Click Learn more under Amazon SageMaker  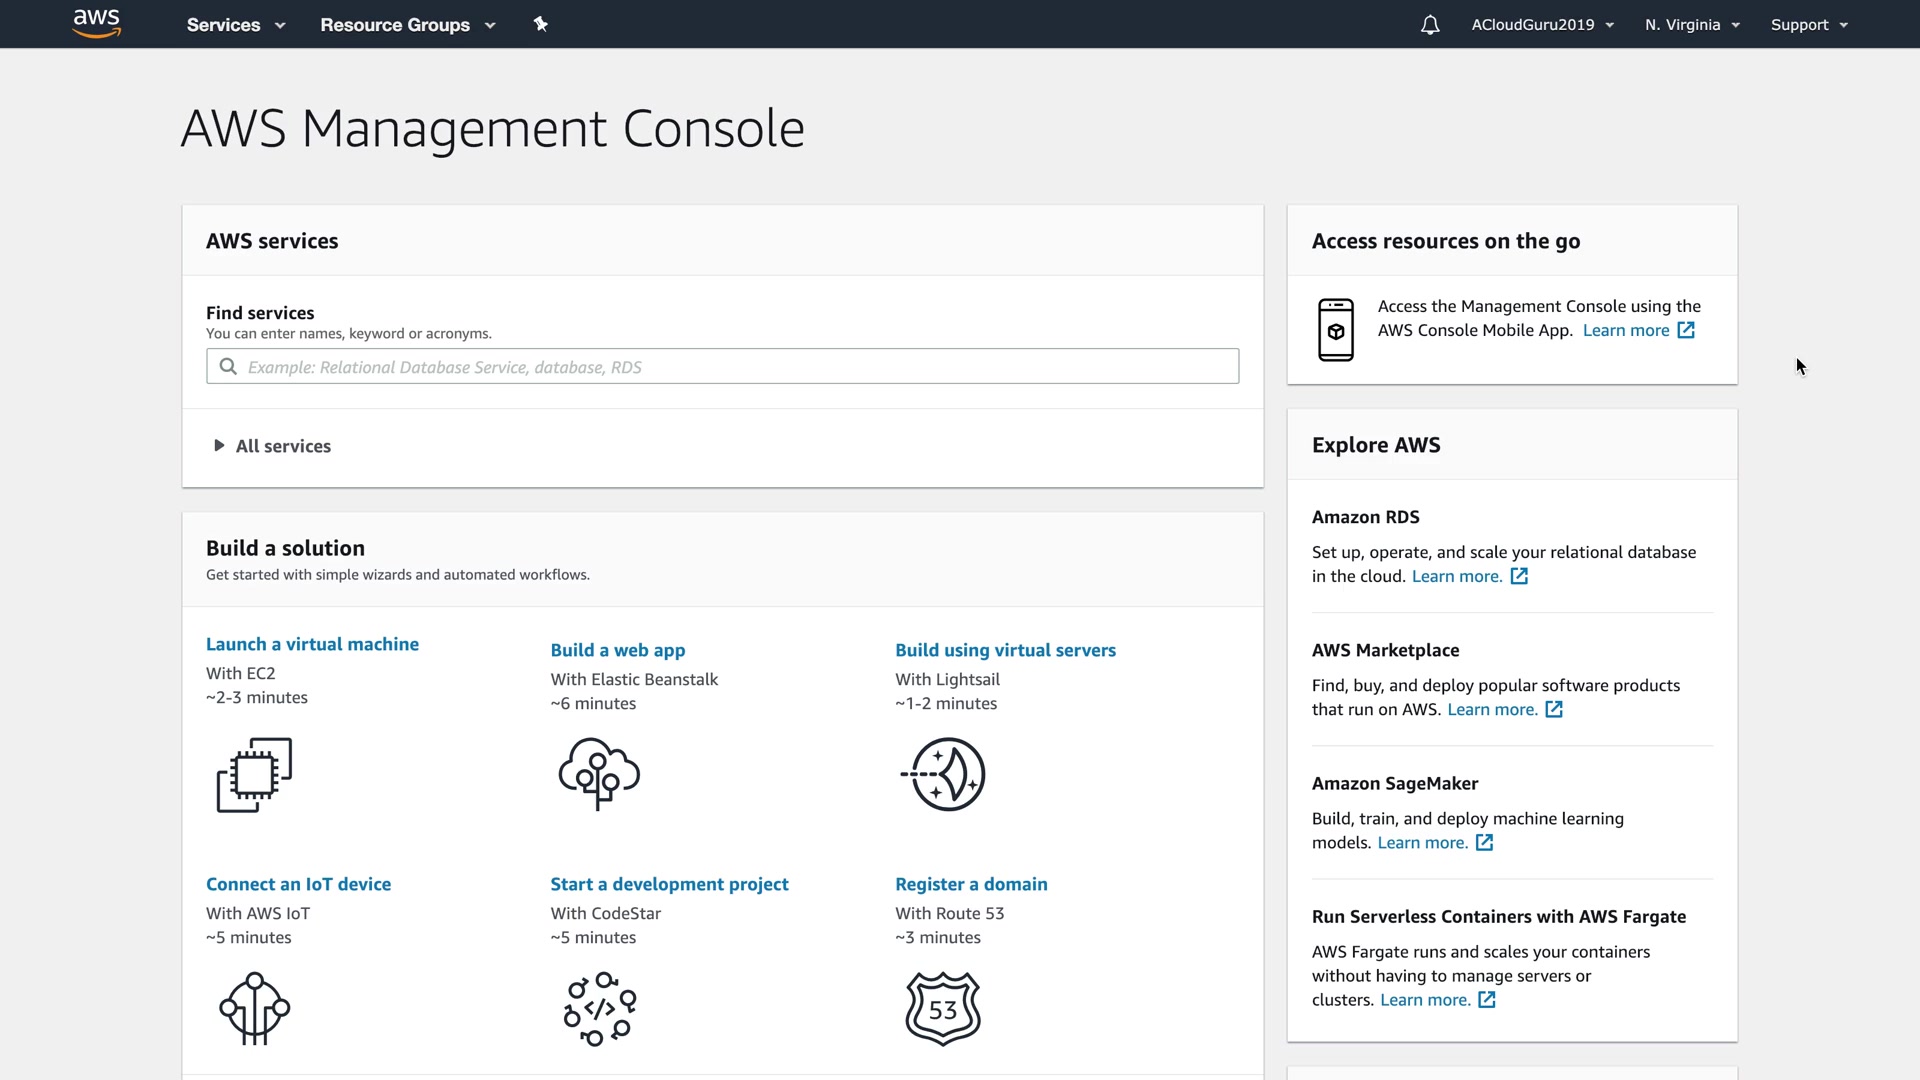pyautogui.click(x=1423, y=843)
